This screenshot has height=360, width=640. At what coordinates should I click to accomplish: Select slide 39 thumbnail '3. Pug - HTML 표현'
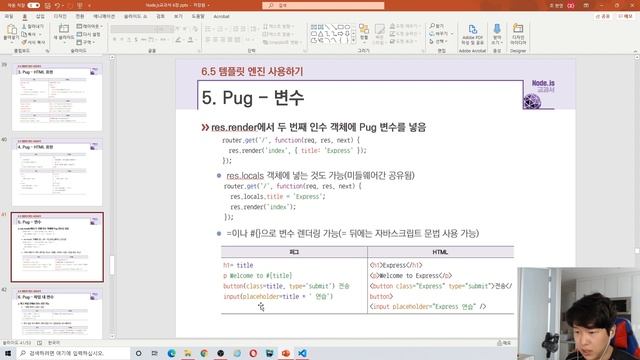(x=57, y=97)
